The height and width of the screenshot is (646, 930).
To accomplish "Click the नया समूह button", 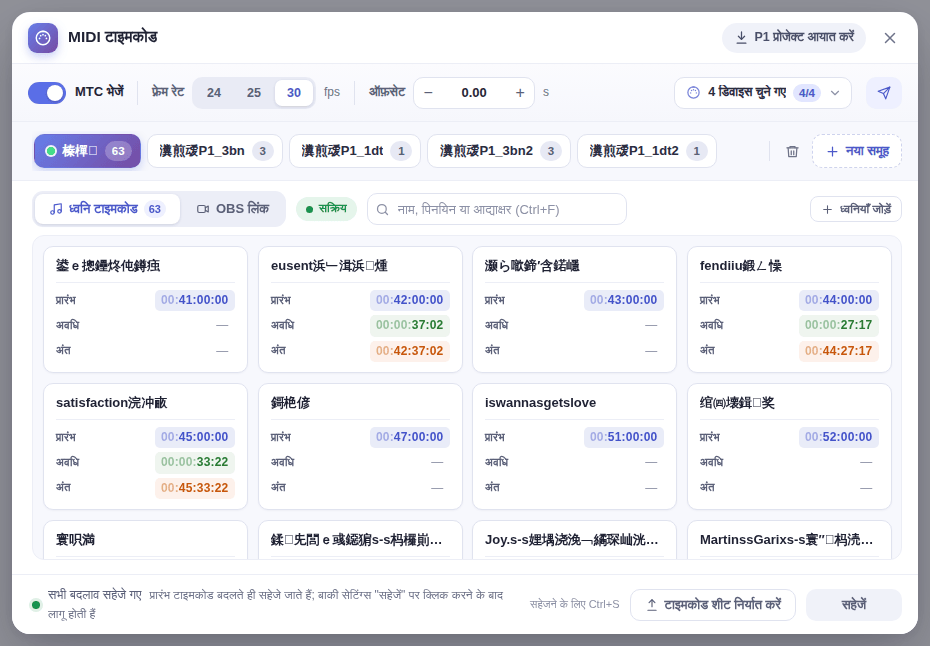I will pos(857,151).
